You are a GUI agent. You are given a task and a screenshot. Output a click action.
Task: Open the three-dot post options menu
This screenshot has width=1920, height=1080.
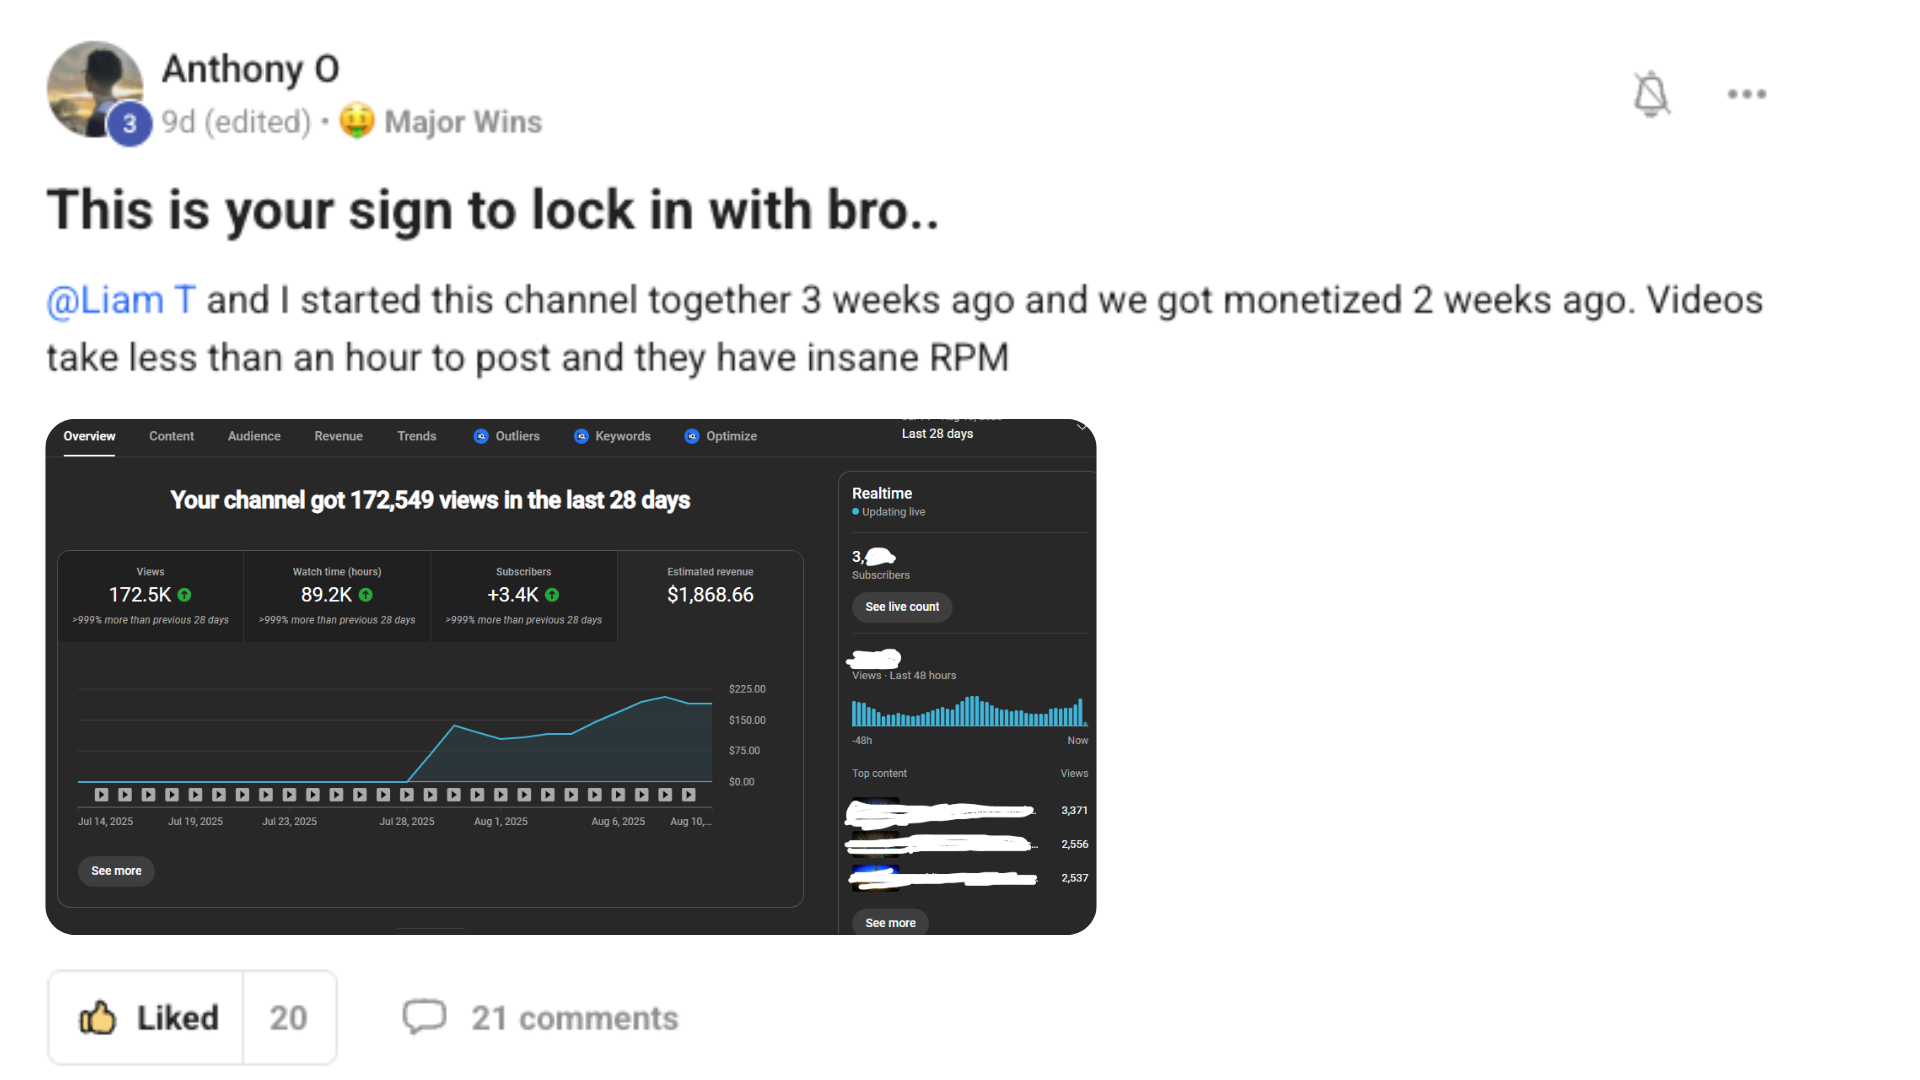tap(1747, 94)
